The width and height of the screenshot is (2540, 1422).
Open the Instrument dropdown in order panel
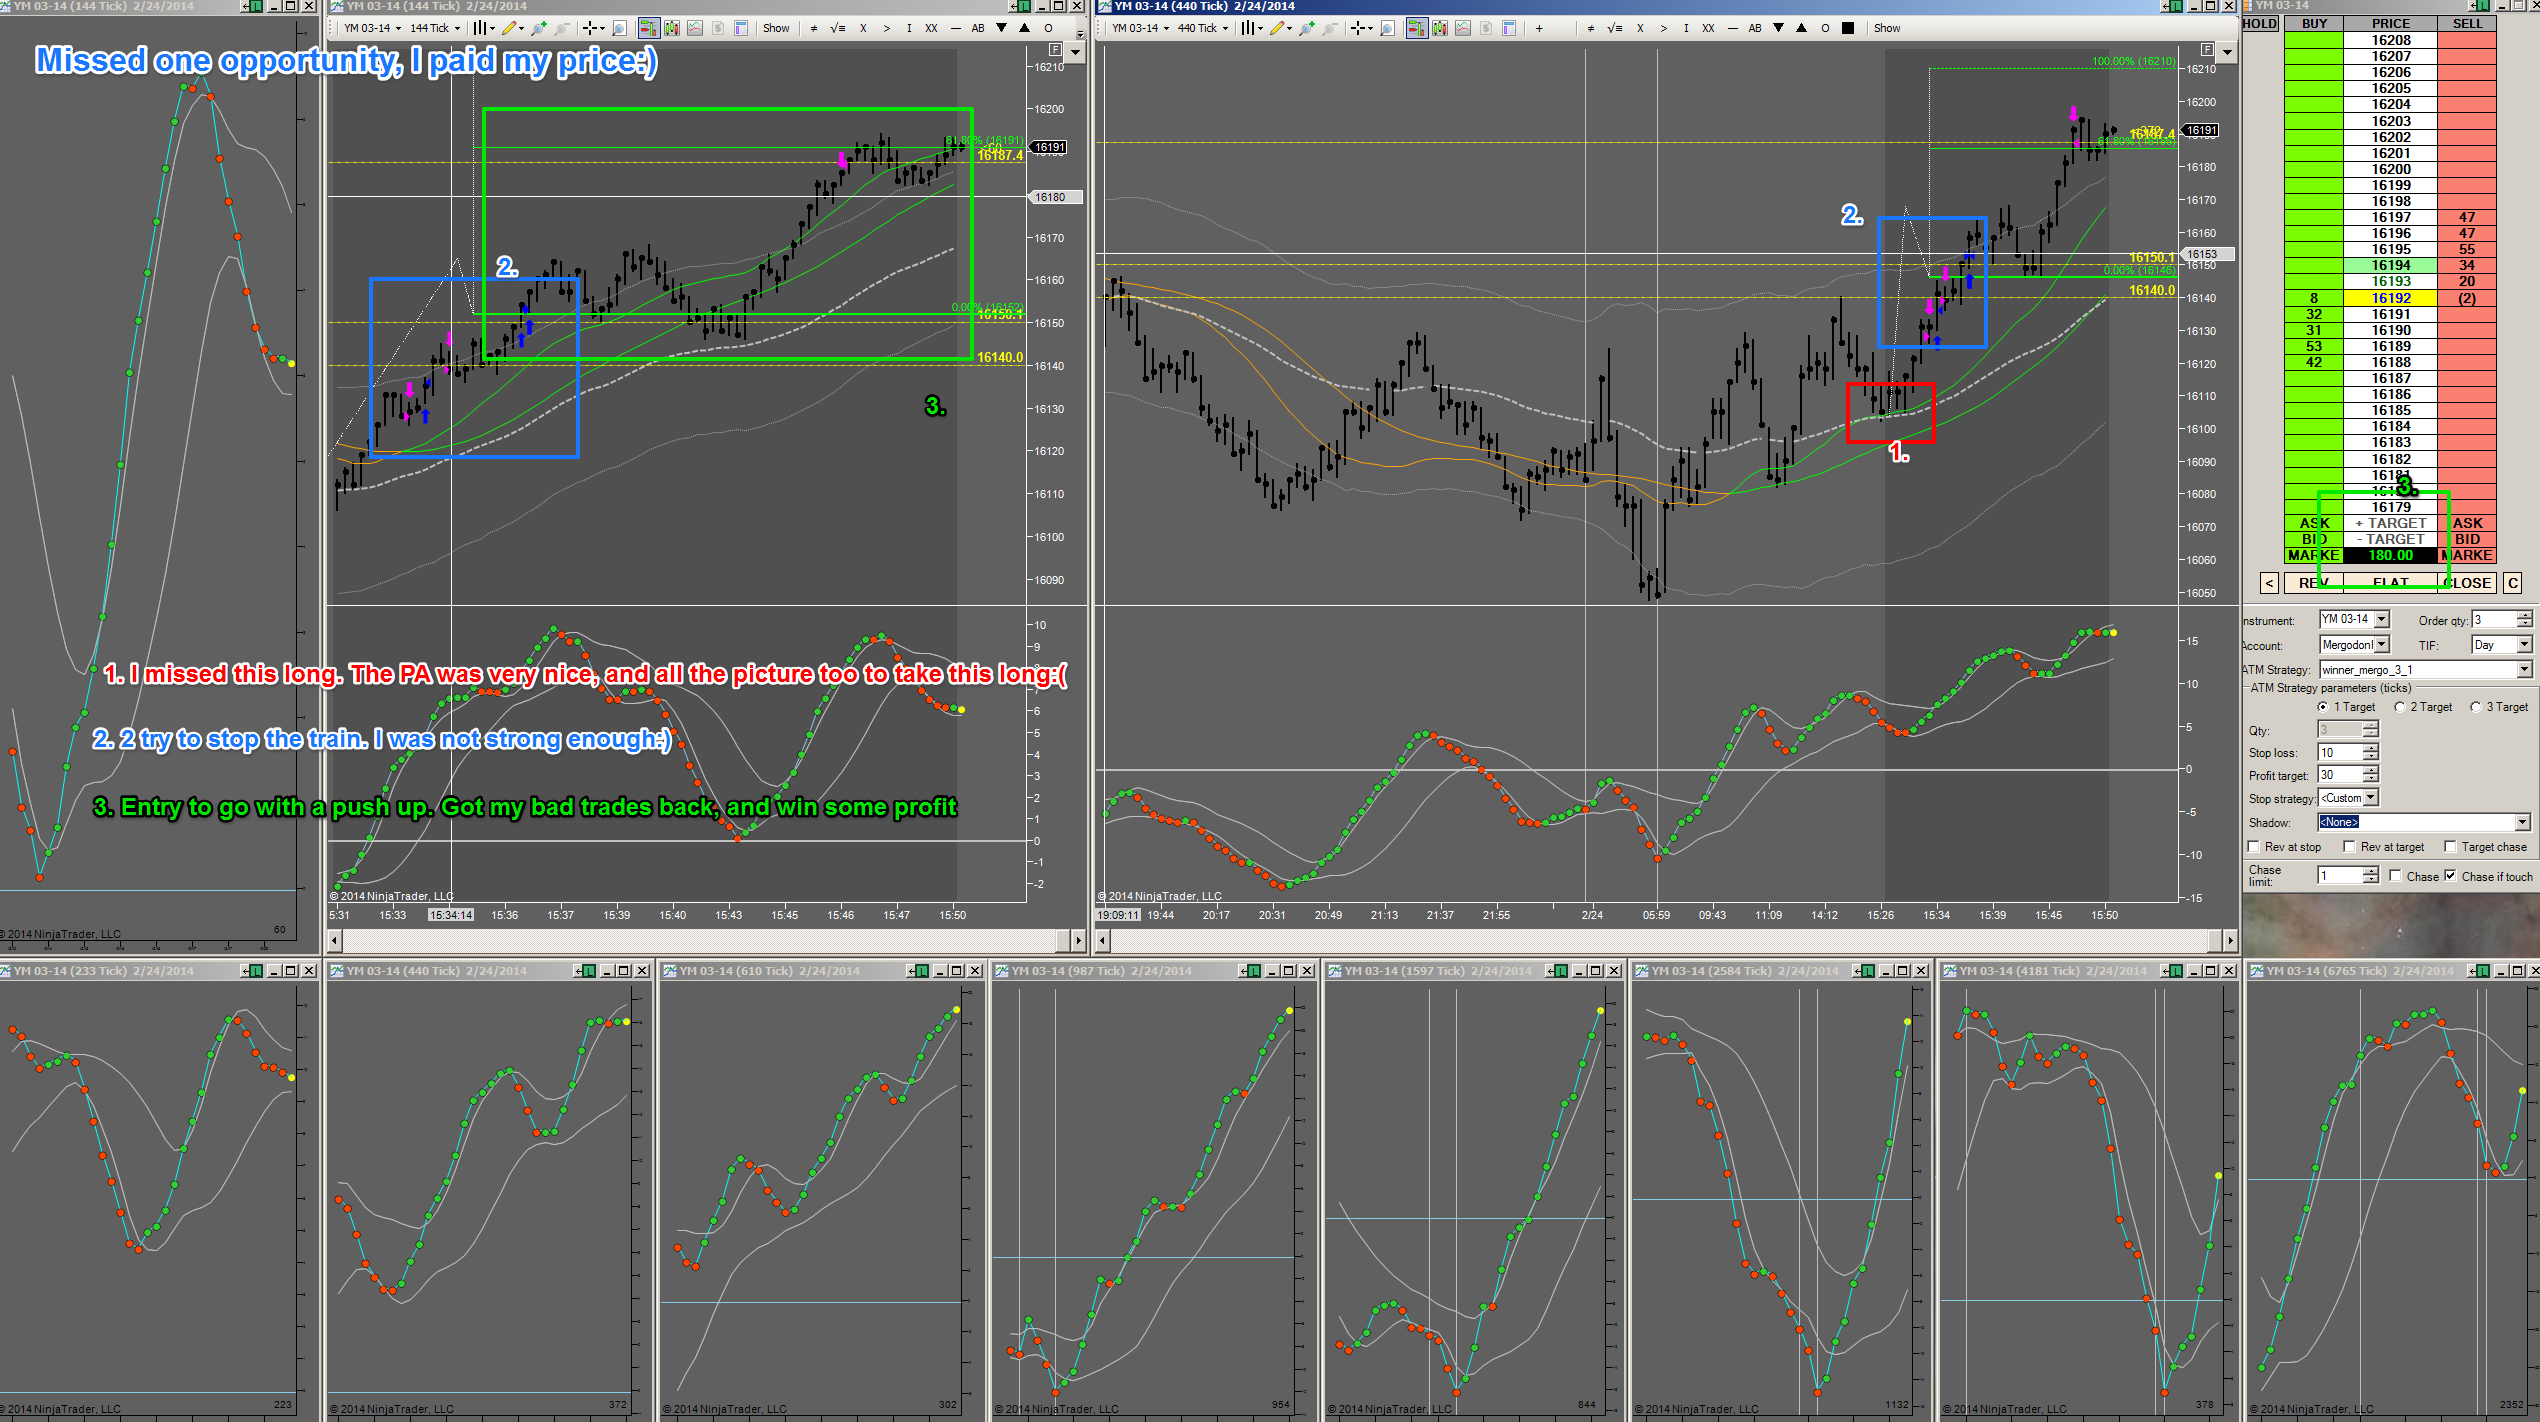(x=2382, y=619)
